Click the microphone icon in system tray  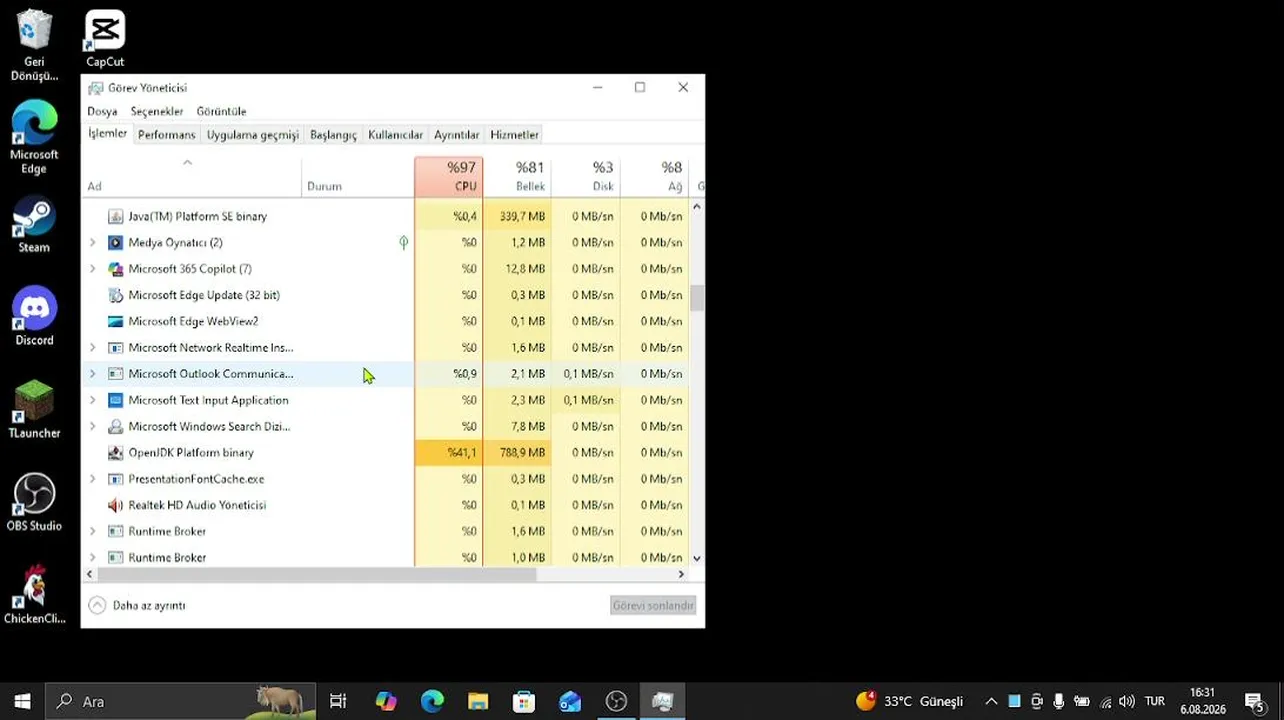(x=1058, y=701)
